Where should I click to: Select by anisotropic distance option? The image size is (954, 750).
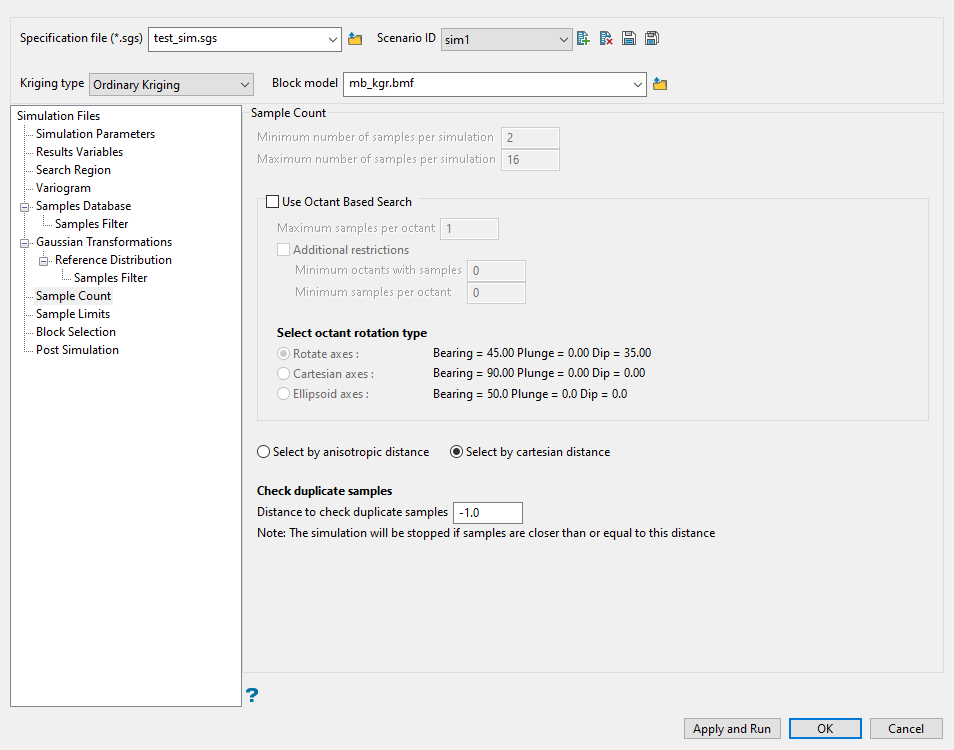point(264,452)
